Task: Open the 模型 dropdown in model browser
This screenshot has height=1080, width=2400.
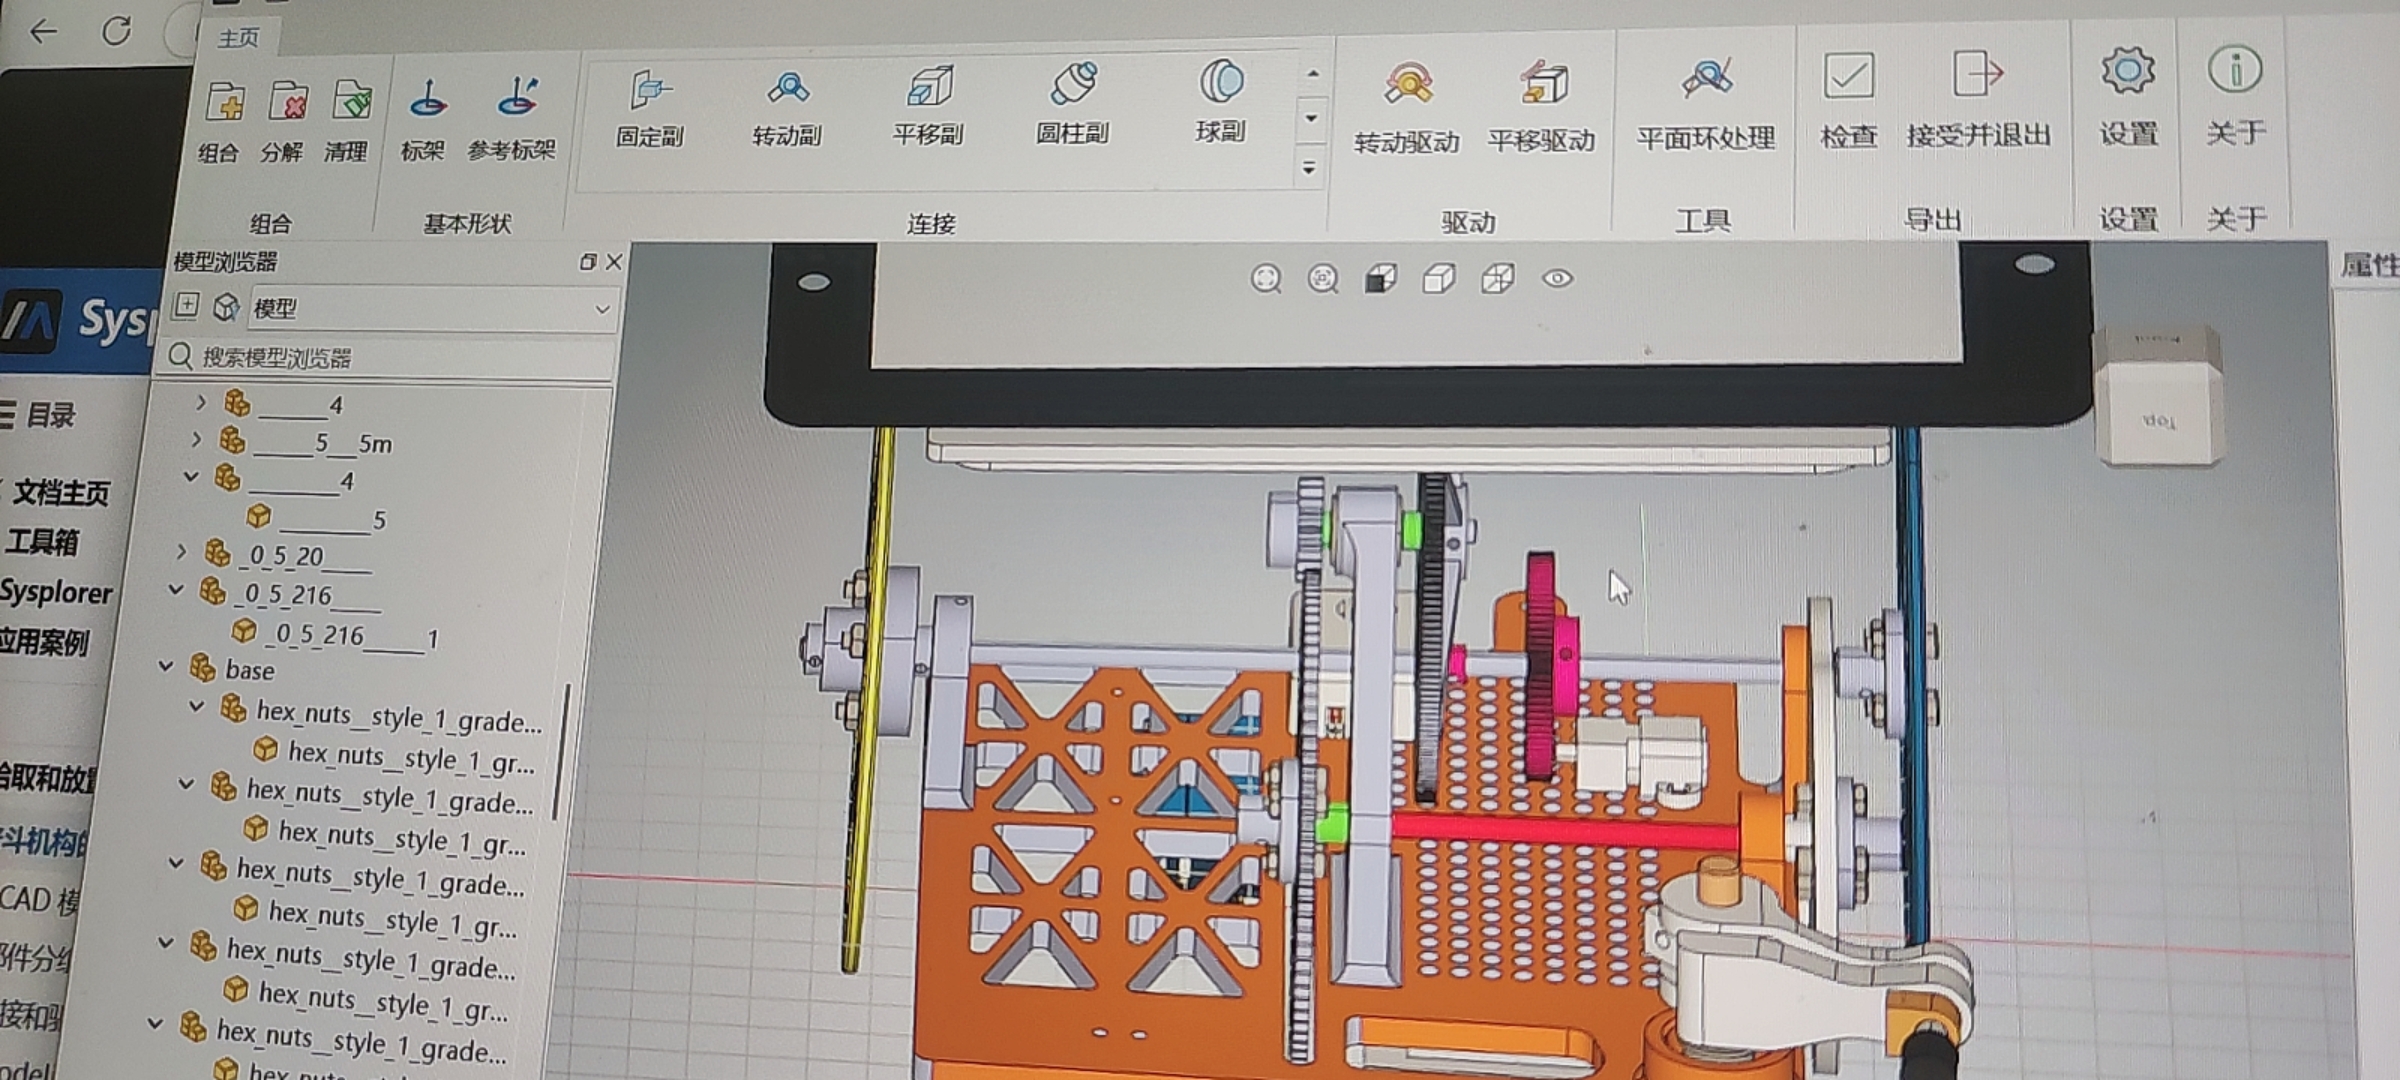Action: [430, 309]
